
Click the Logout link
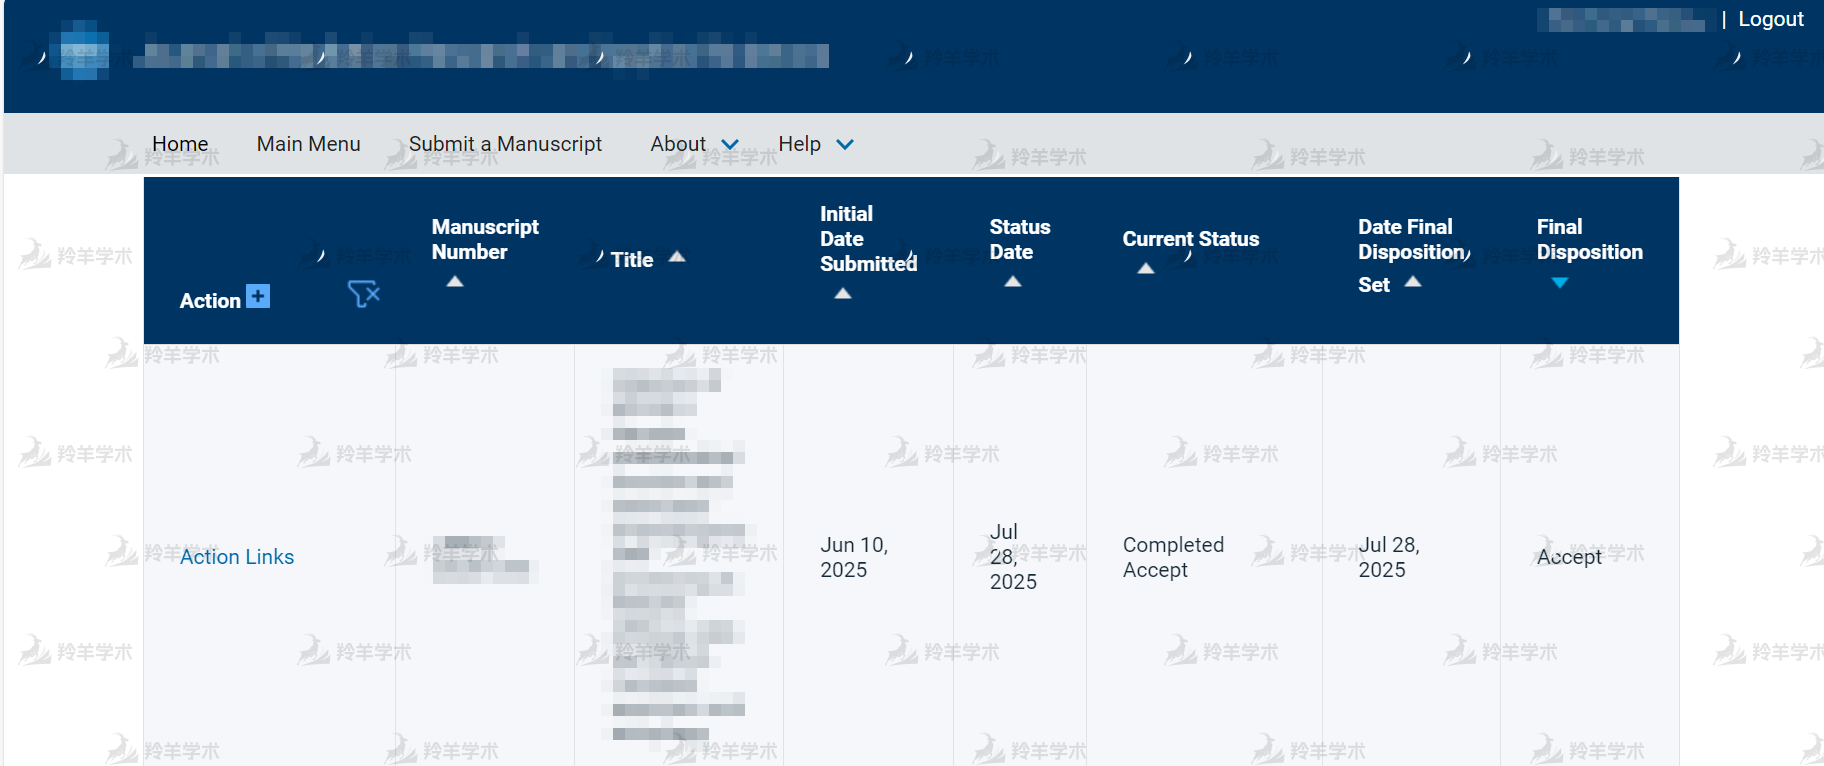coord(1770,19)
